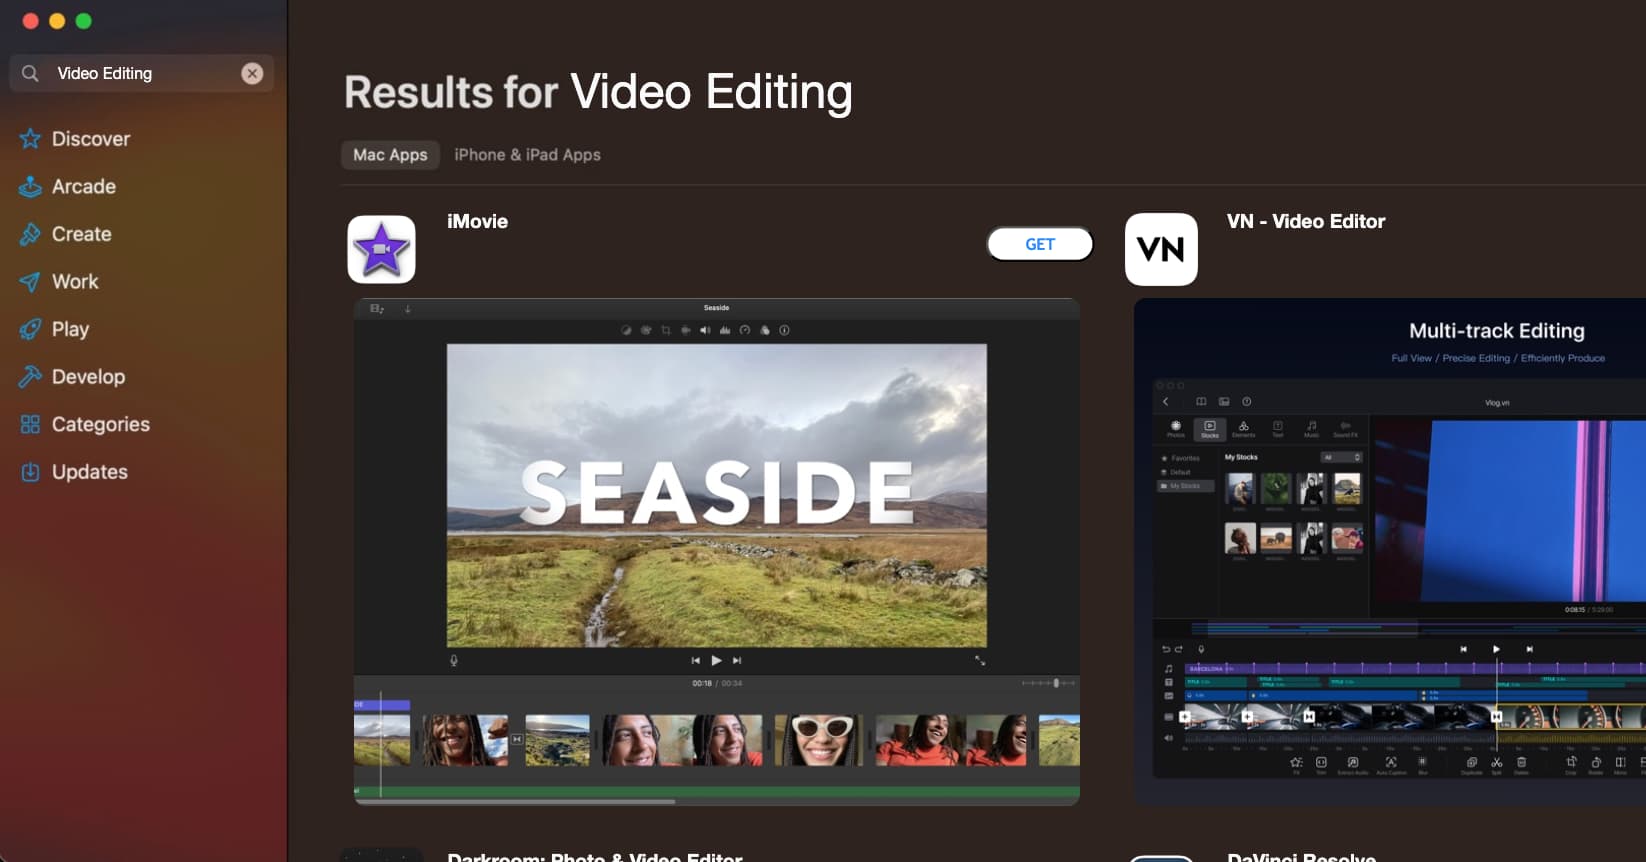Switch to the Mac Apps tab
Screen dimensions: 1646x862
(390, 155)
